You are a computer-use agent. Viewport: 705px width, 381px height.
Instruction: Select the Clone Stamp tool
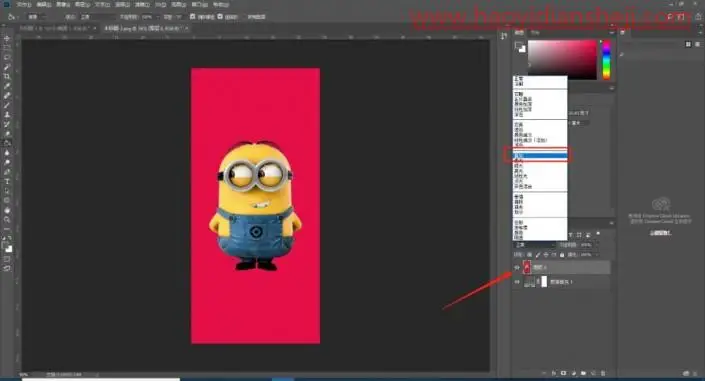7,115
